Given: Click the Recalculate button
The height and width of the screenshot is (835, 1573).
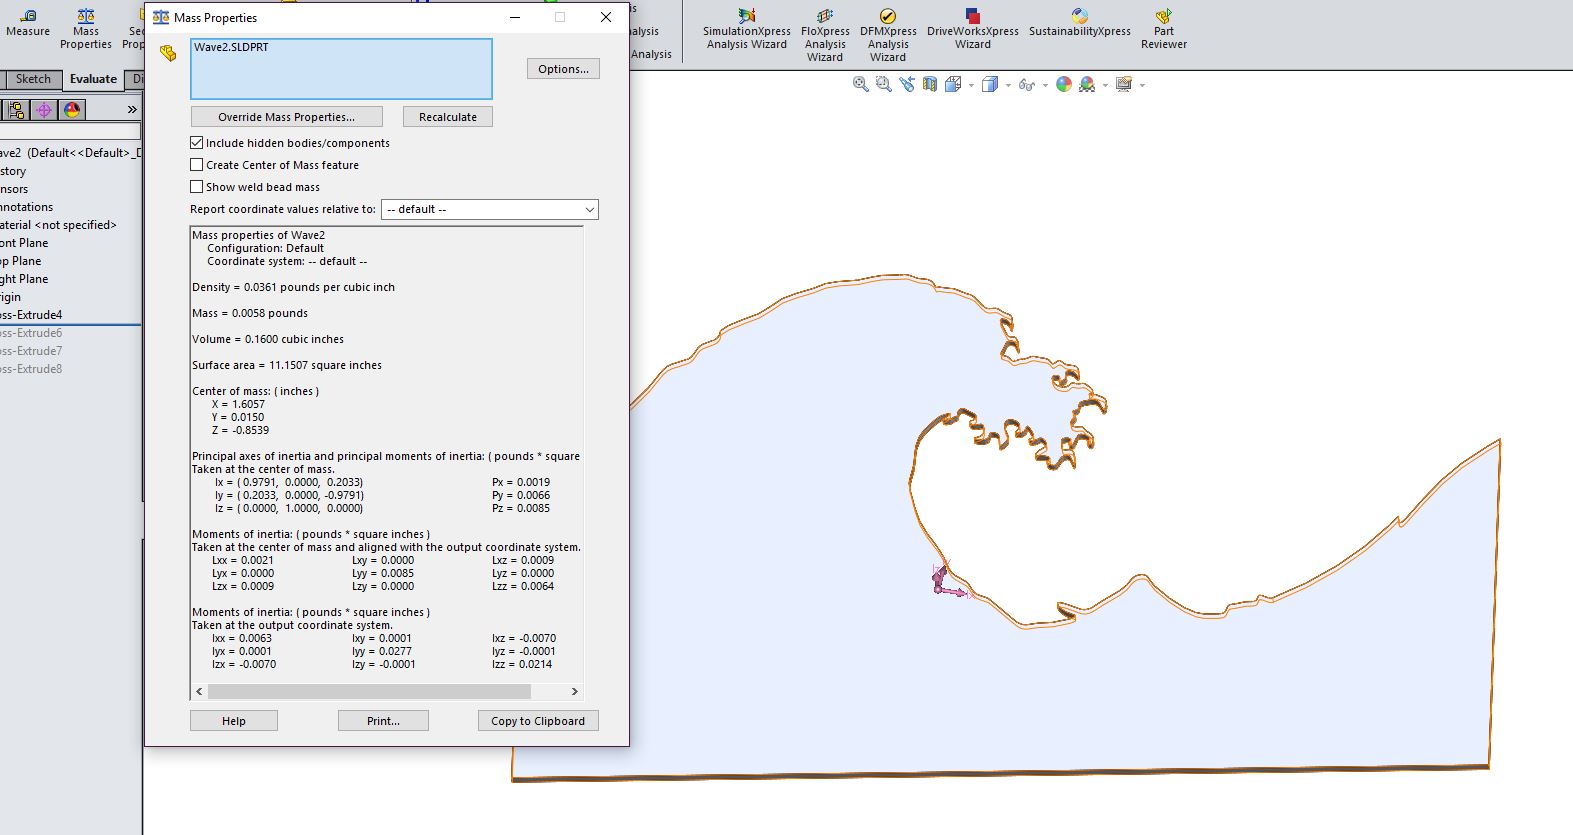Looking at the screenshot, I should tap(448, 117).
